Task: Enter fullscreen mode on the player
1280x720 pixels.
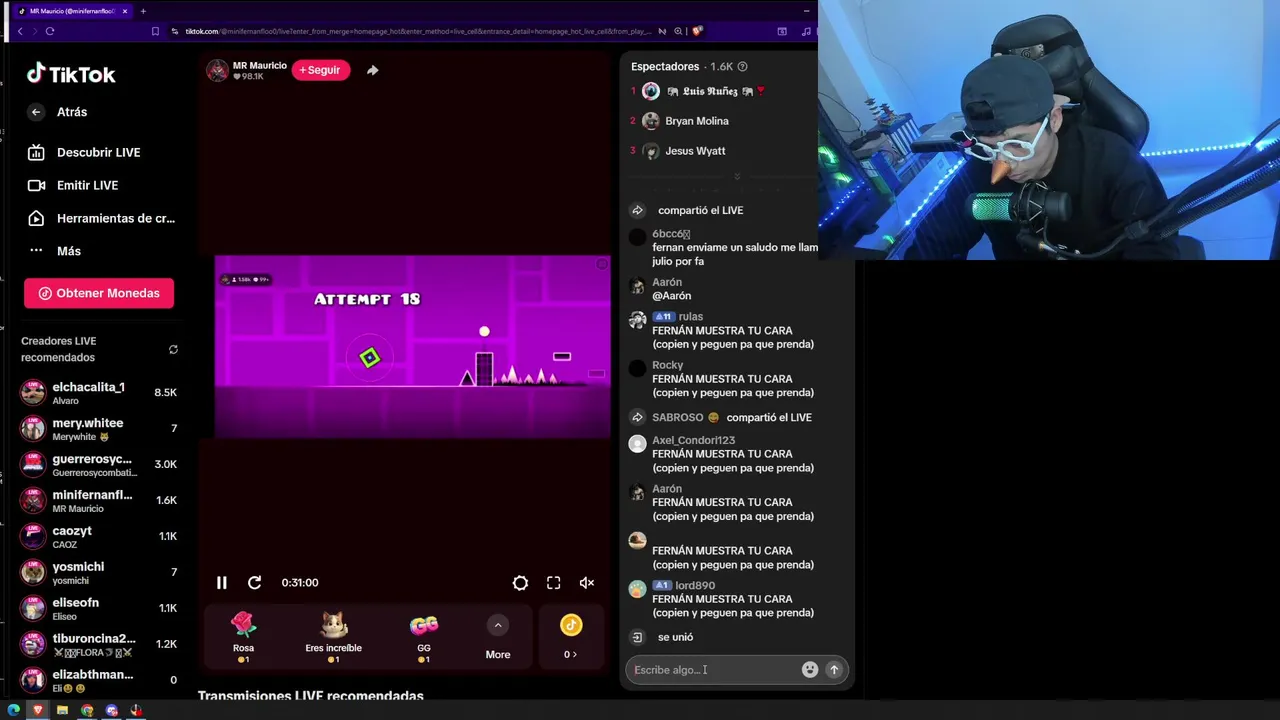Action: point(554,583)
